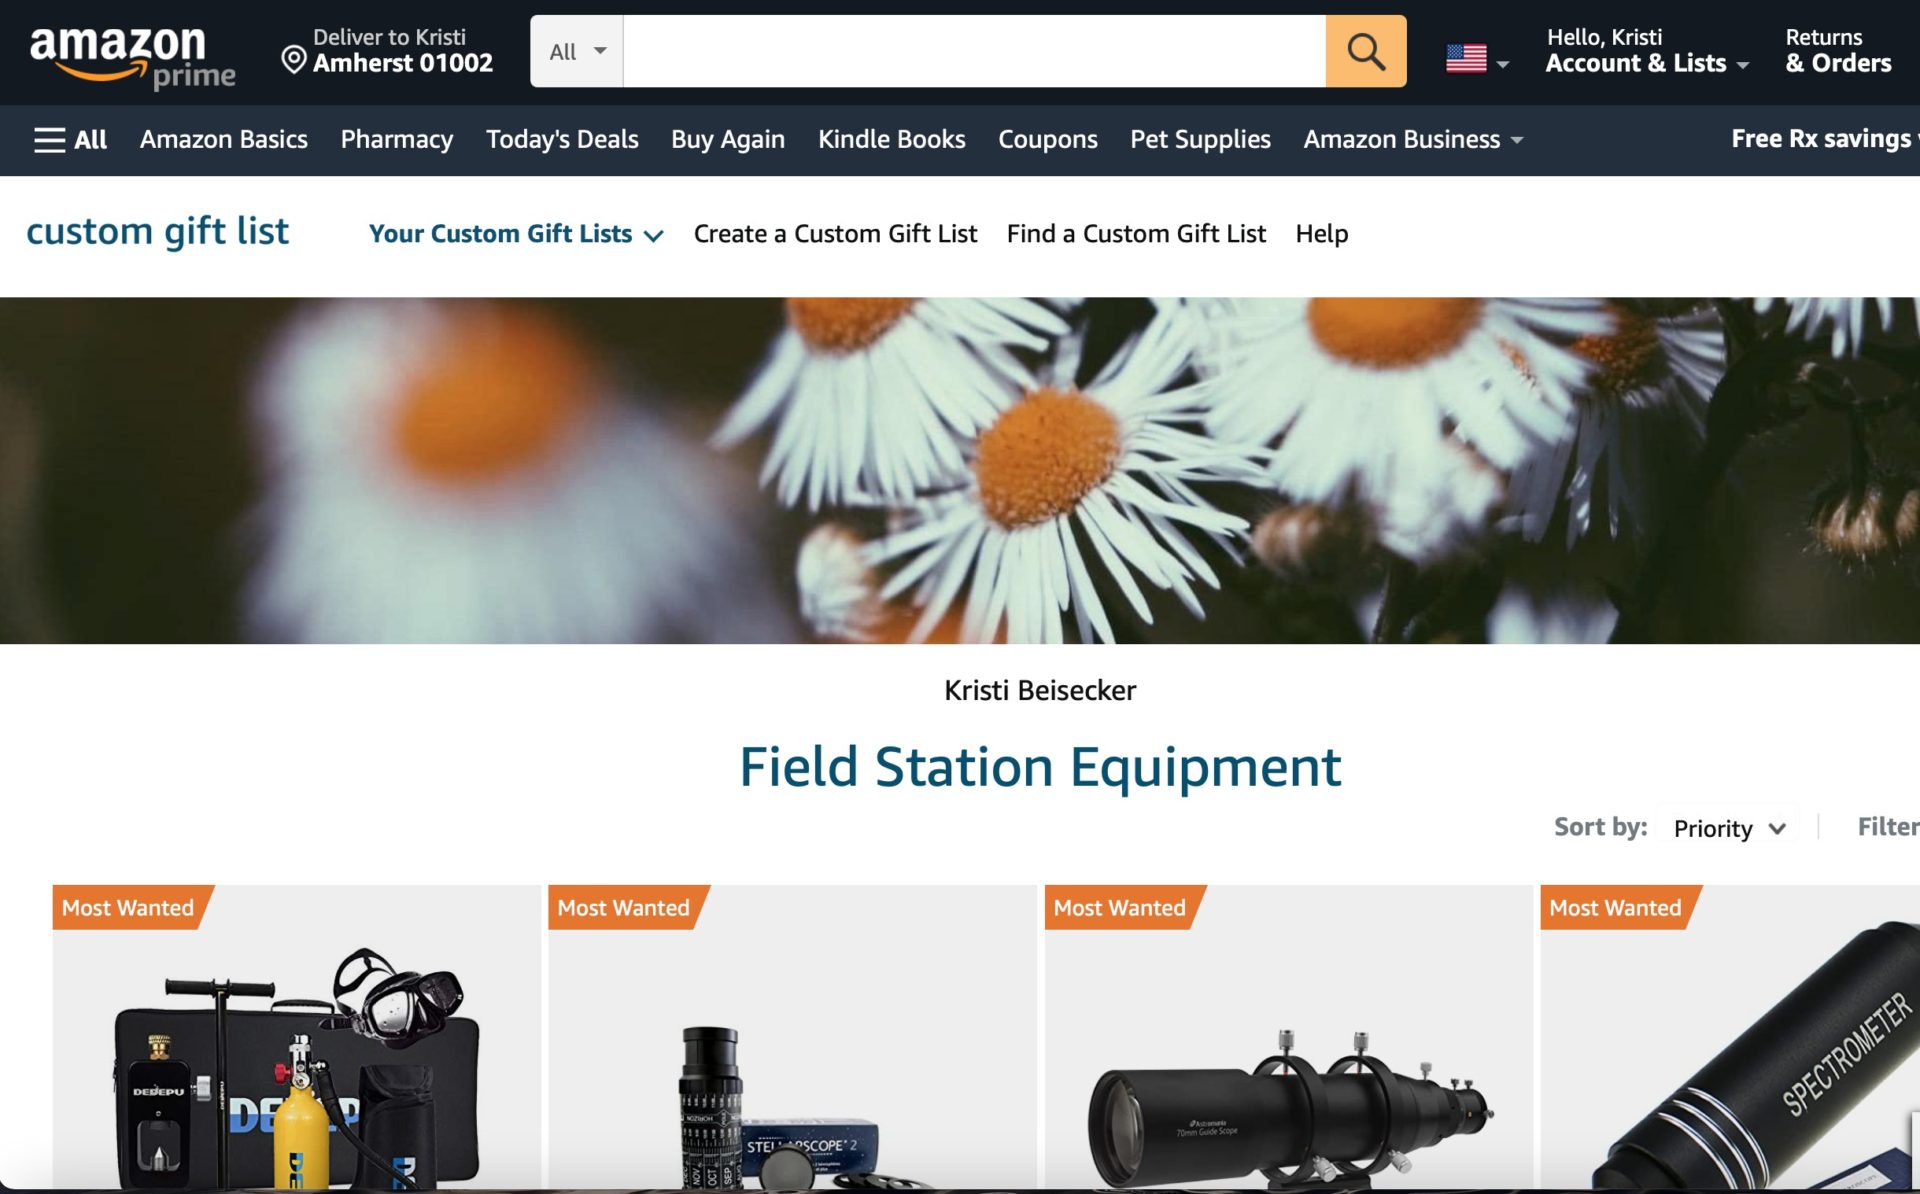Viewport: 1920px width, 1194px height.
Task: Open the hamburger All menu
Action: 70,139
